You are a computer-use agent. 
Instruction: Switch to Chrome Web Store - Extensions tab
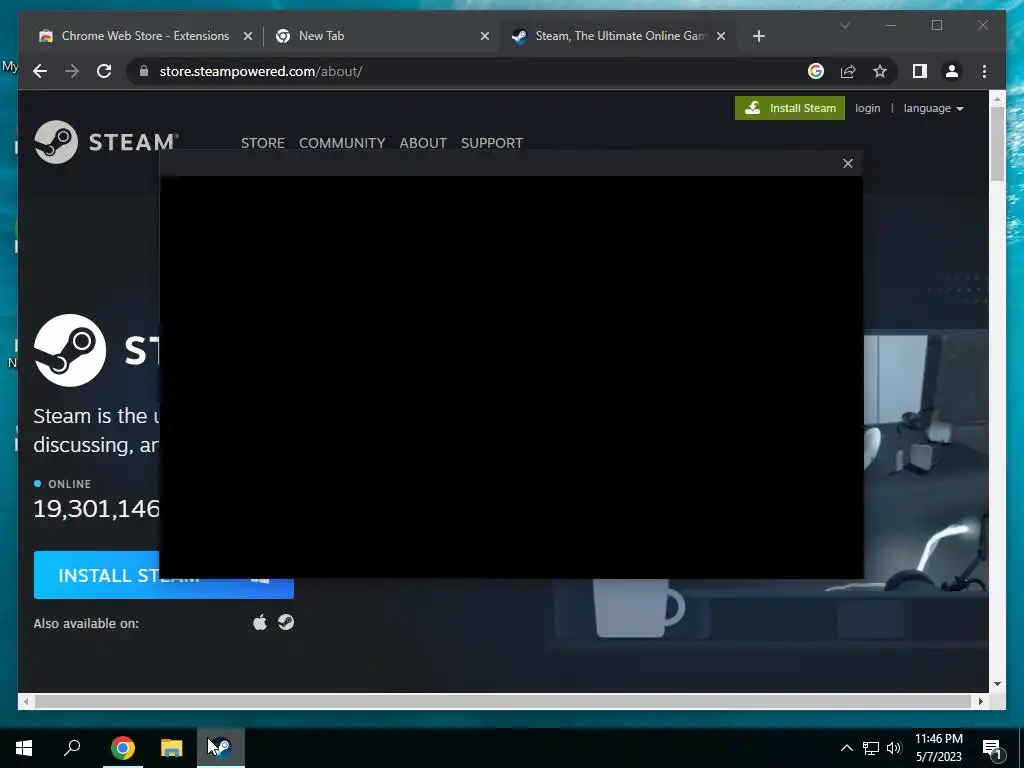tap(145, 36)
